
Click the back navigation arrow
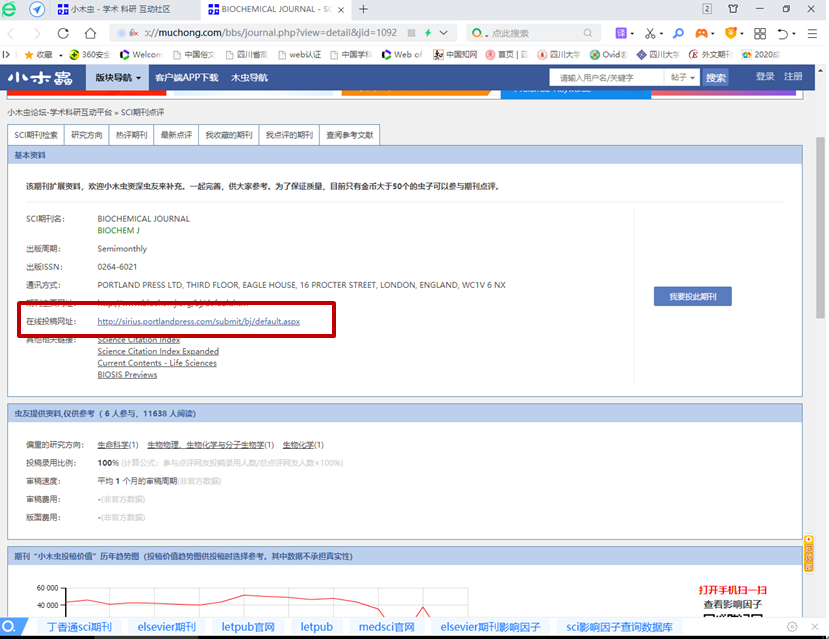tap(11, 33)
